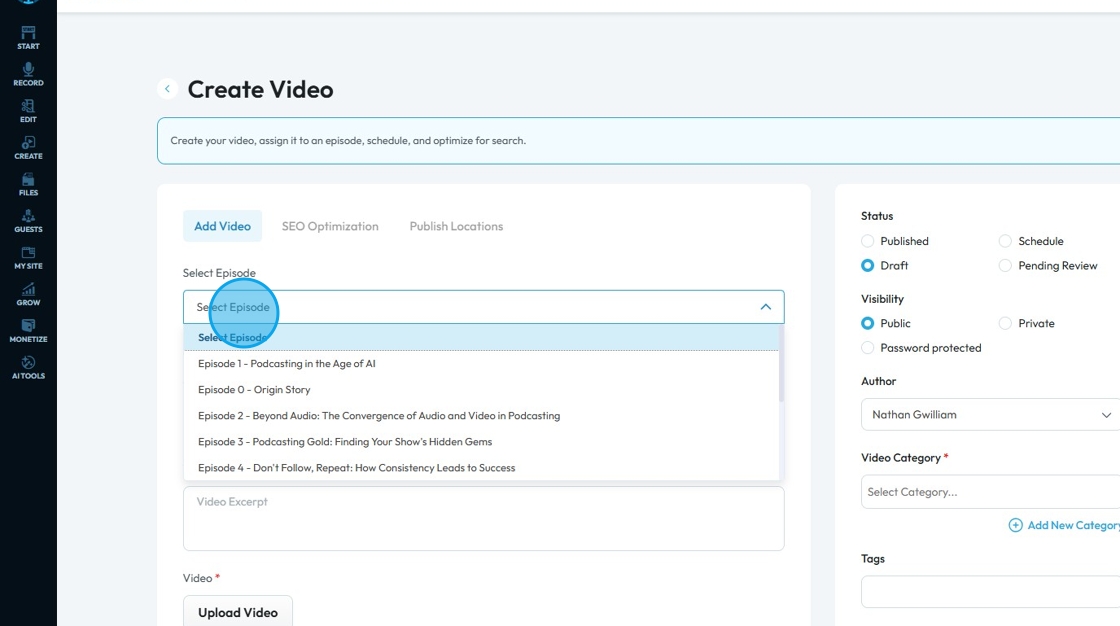Open the Guests section icon

(28, 220)
